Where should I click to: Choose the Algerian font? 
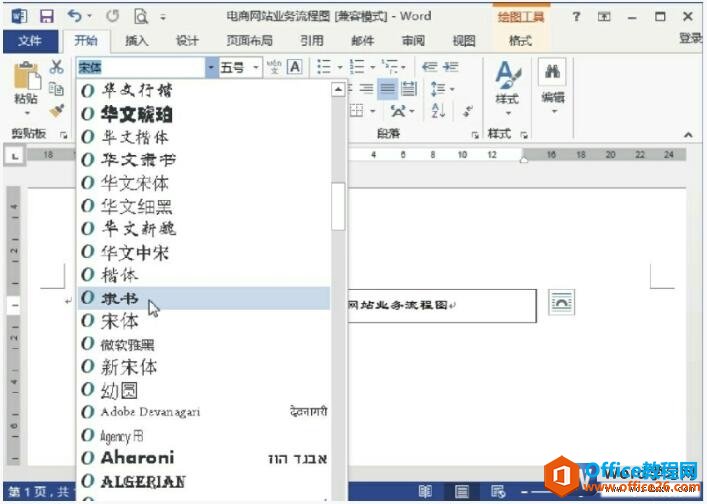204,481
